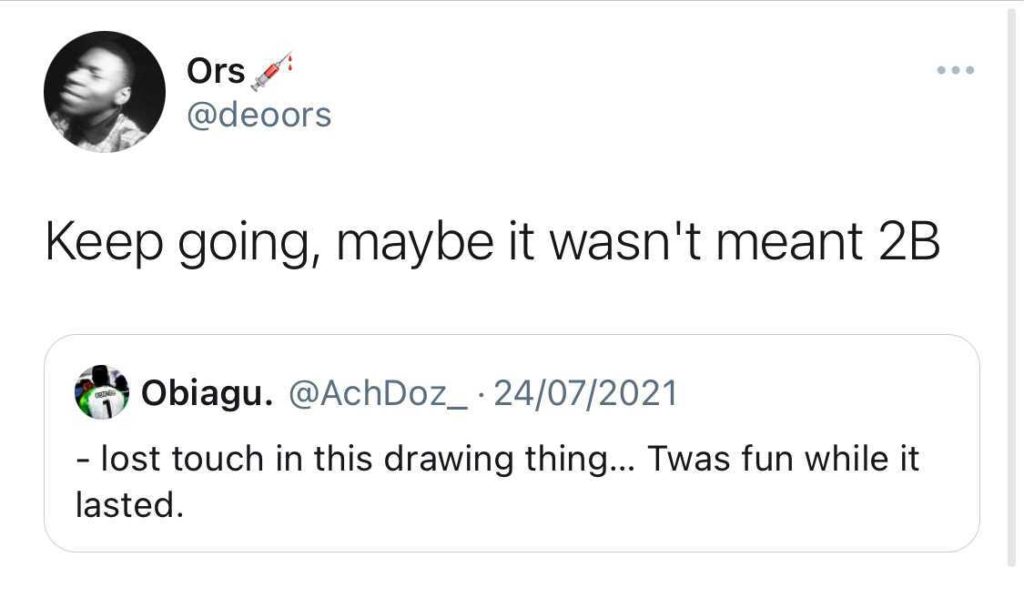
Task: Open the three-dot more options menu
Action: [x=954, y=71]
